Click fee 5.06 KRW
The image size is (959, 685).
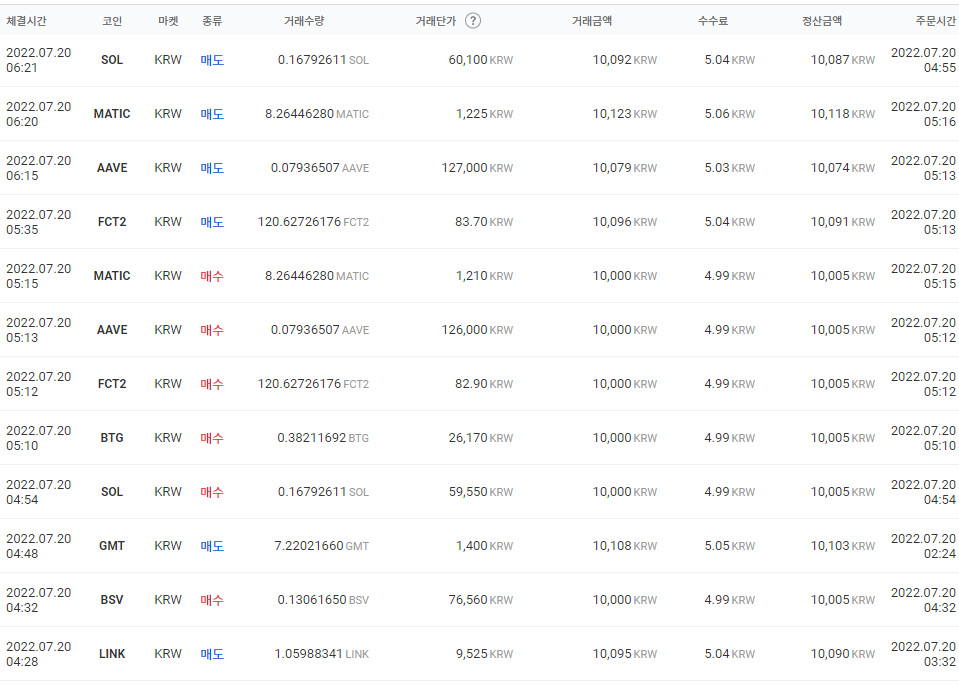click(730, 114)
